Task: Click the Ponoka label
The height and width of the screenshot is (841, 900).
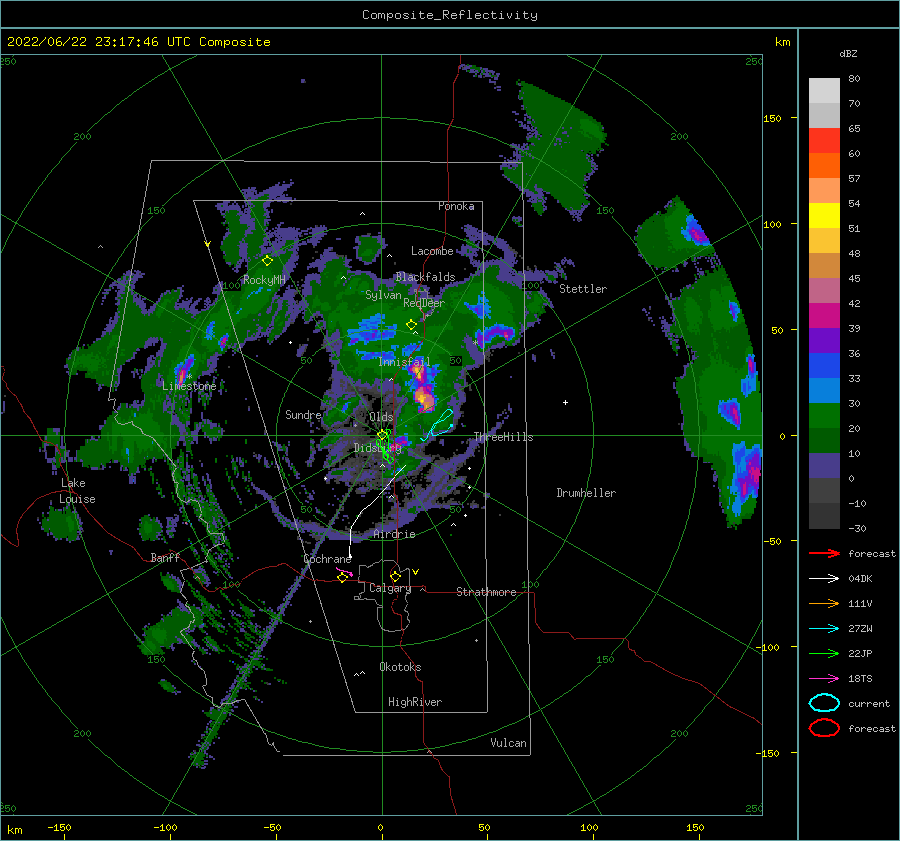Action: [x=456, y=206]
